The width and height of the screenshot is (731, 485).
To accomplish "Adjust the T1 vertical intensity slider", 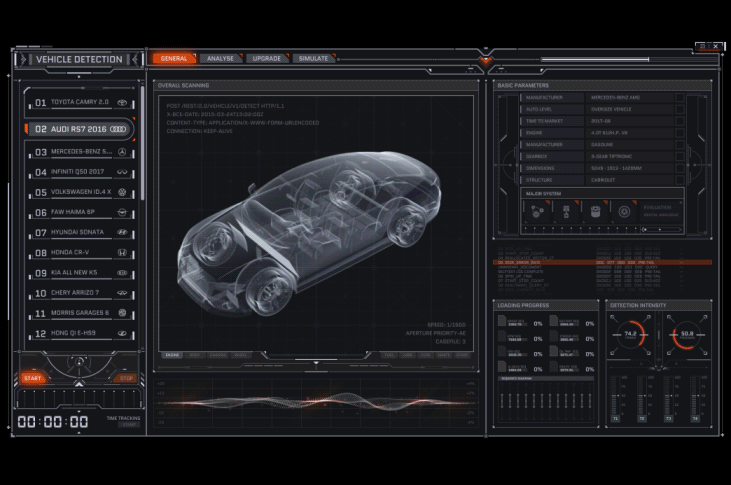I will (x=615, y=395).
